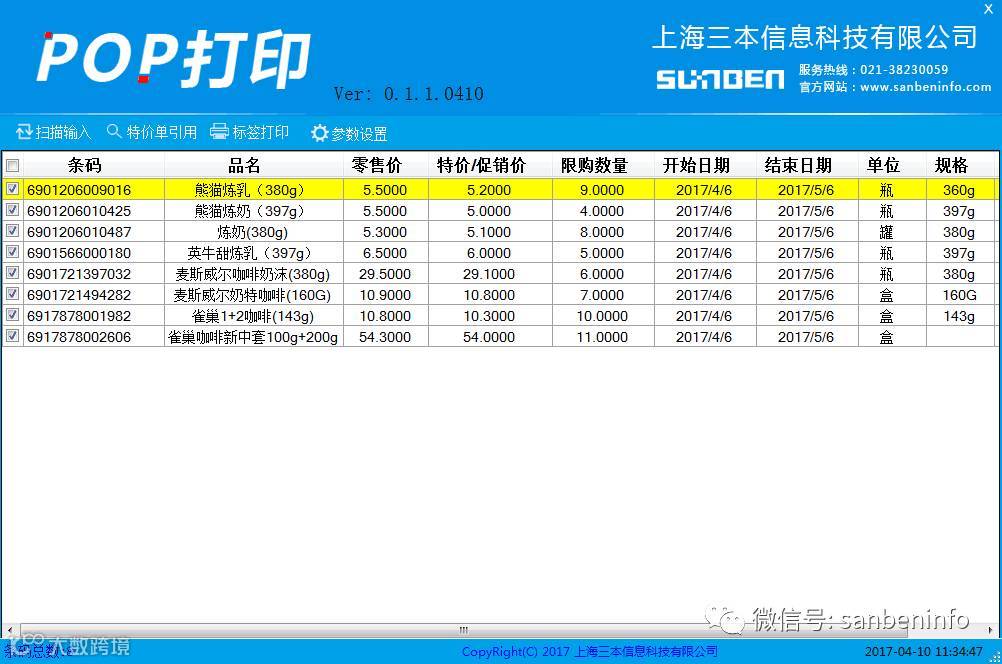Click promo price cell 54.0000
The width and height of the screenshot is (1002, 664).
pos(489,337)
